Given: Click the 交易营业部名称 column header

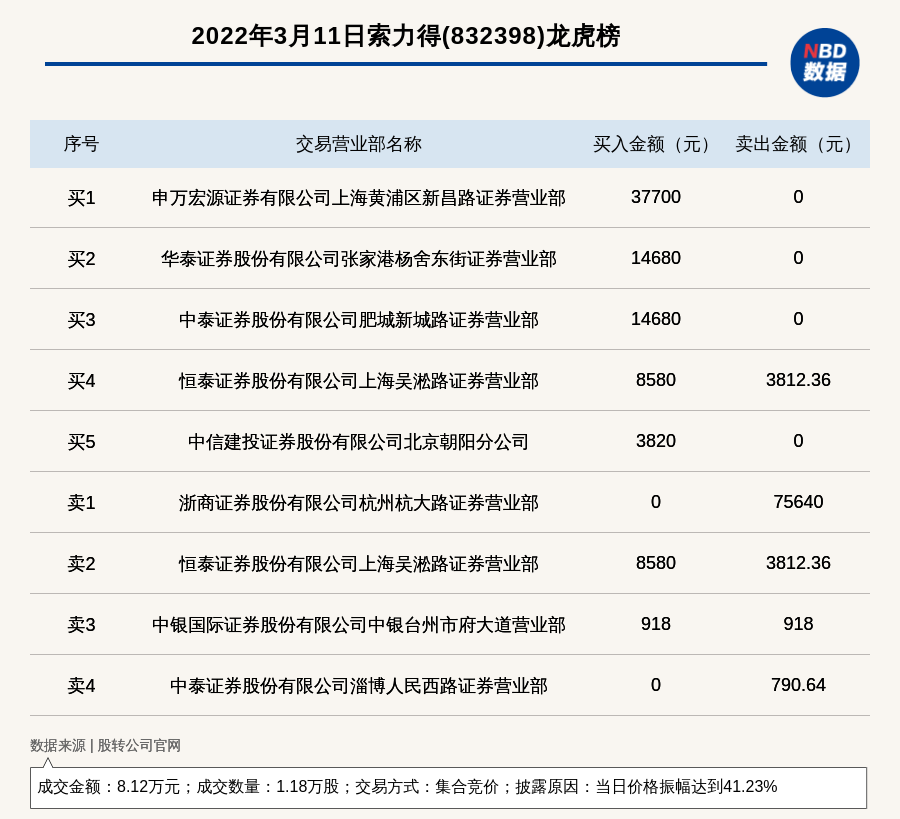Looking at the screenshot, I should (x=358, y=144).
